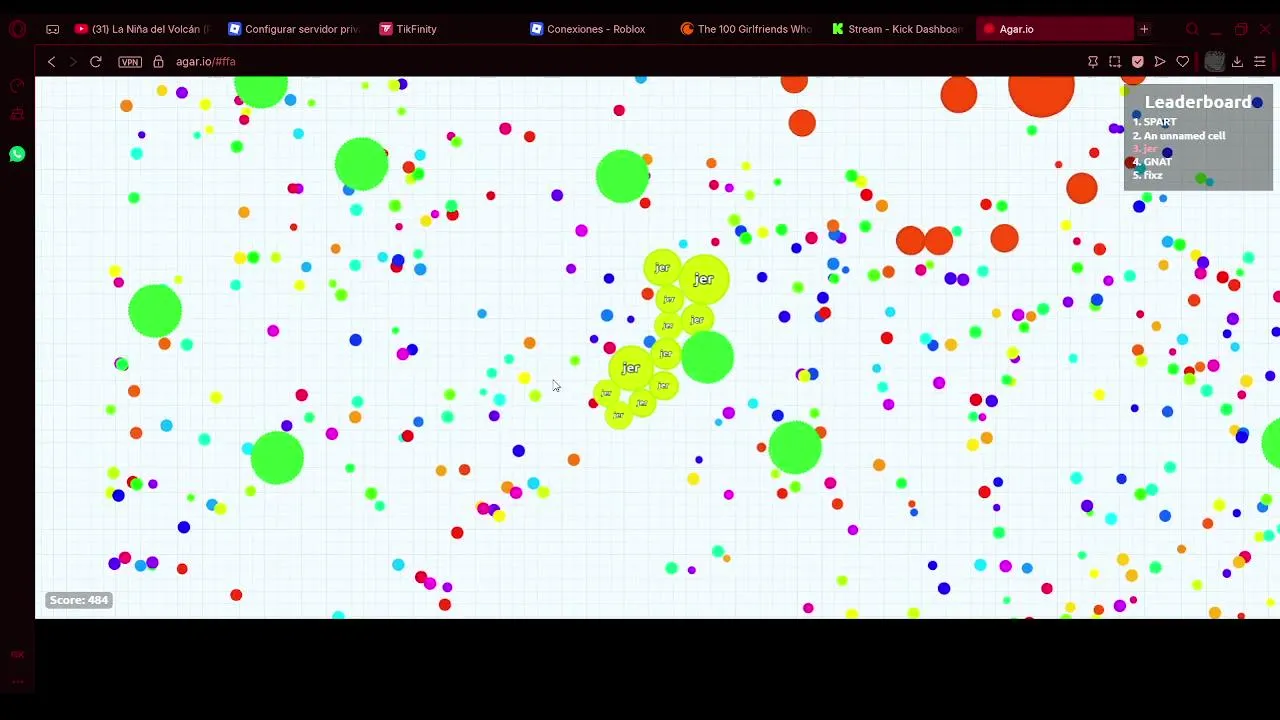
Task: Go forward with the forward arrow
Action: pos(73,62)
